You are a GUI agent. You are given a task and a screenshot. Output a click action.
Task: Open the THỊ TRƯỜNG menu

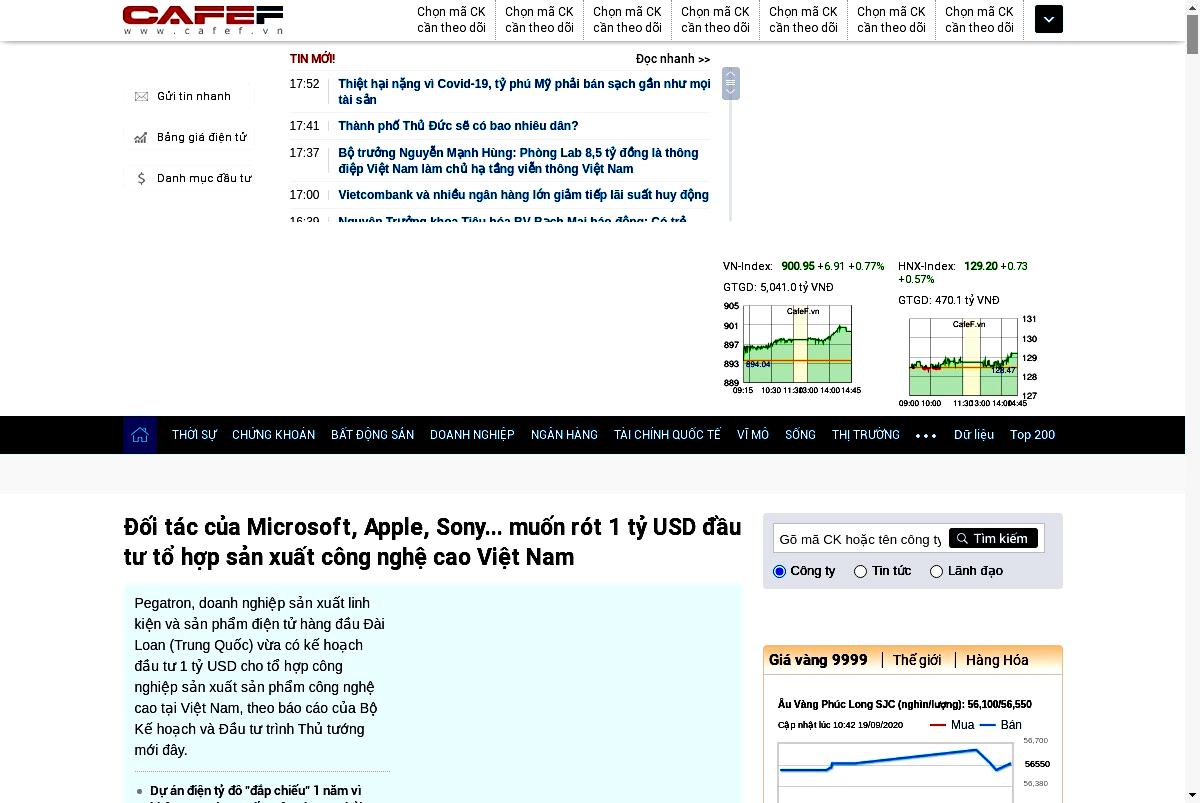866,435
